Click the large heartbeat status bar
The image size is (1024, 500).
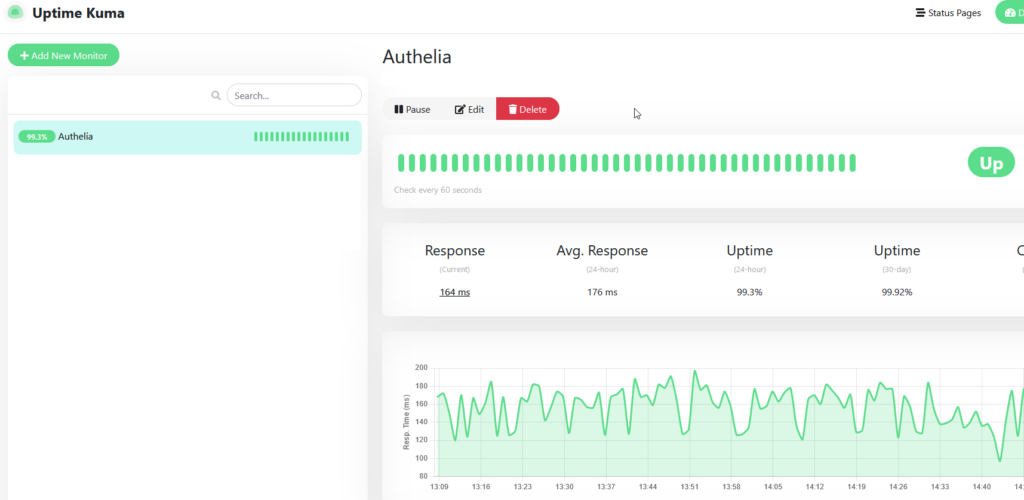[x=627, y=163]
